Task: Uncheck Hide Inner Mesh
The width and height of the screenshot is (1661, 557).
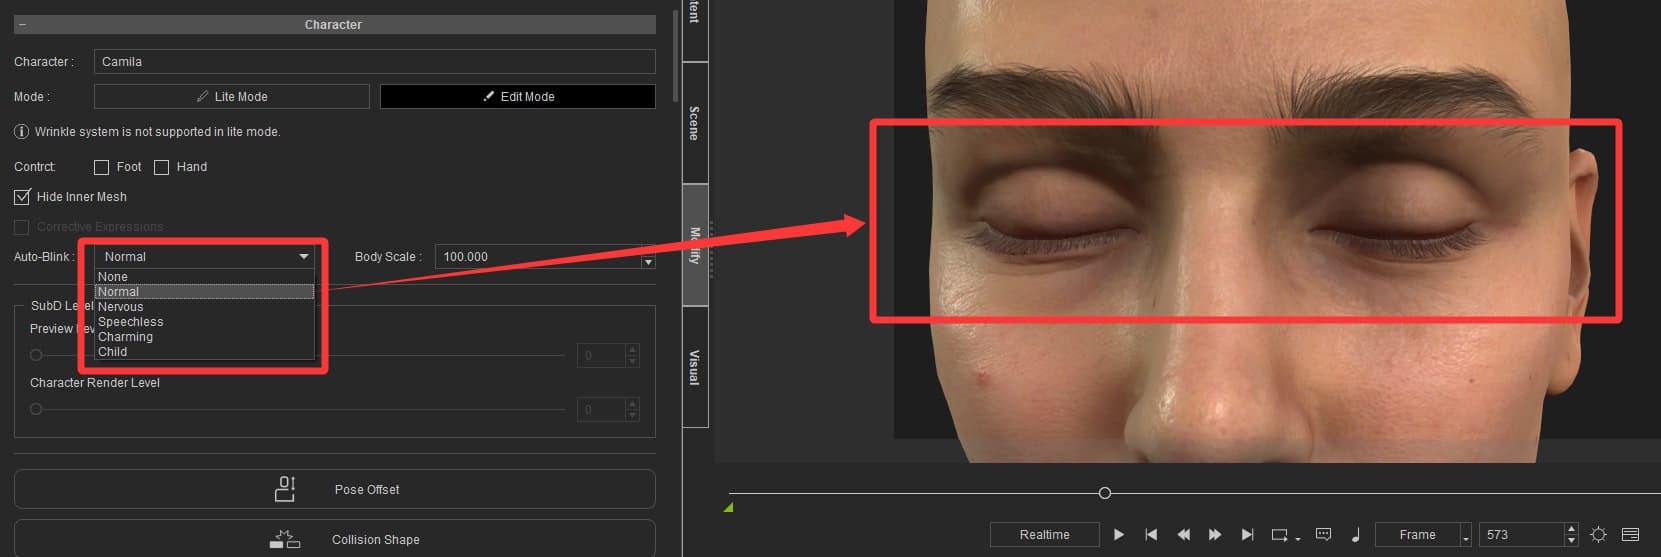Action: coord(22,197)
